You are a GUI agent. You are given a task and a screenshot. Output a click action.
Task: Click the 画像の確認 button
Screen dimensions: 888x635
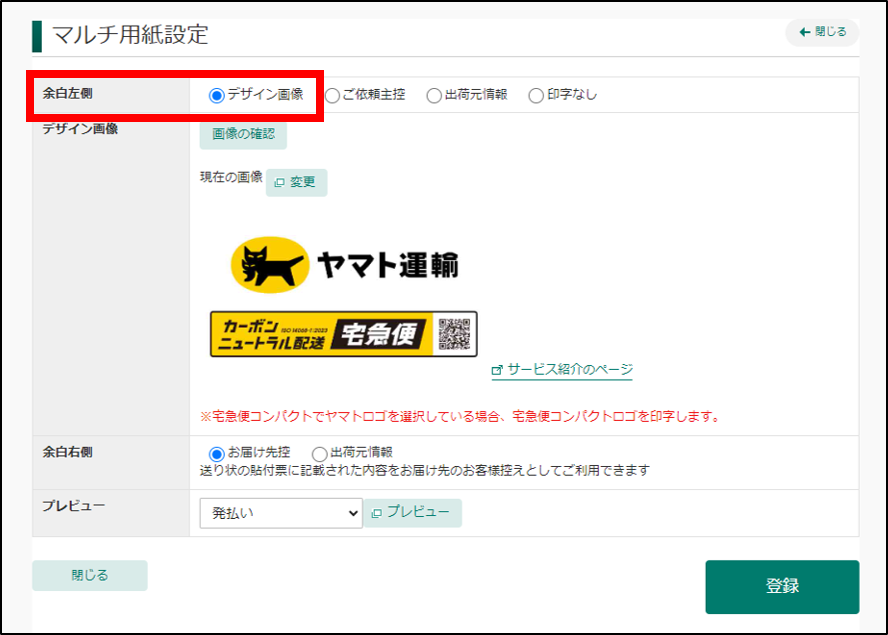coord(244,134)
